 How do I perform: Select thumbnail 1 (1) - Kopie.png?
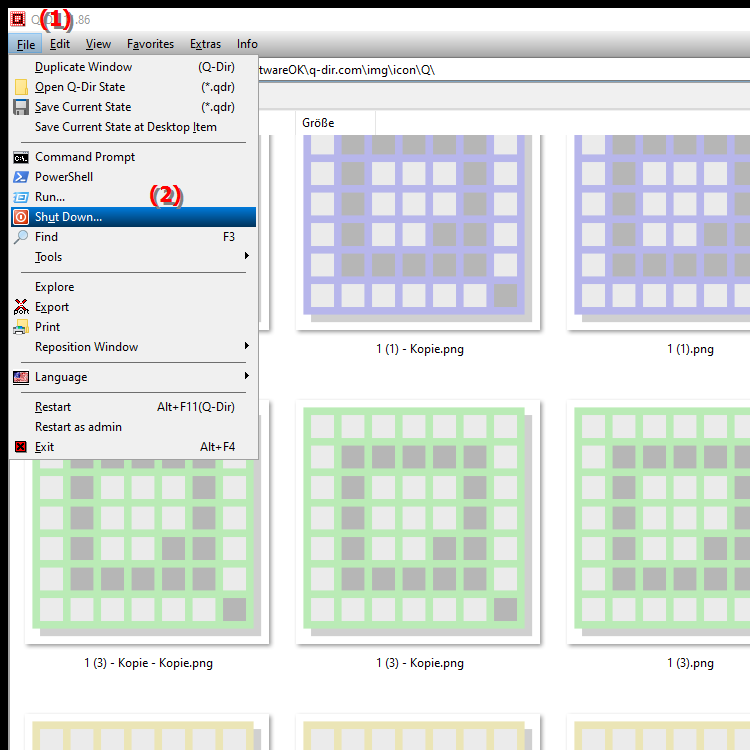click(418, 232)
